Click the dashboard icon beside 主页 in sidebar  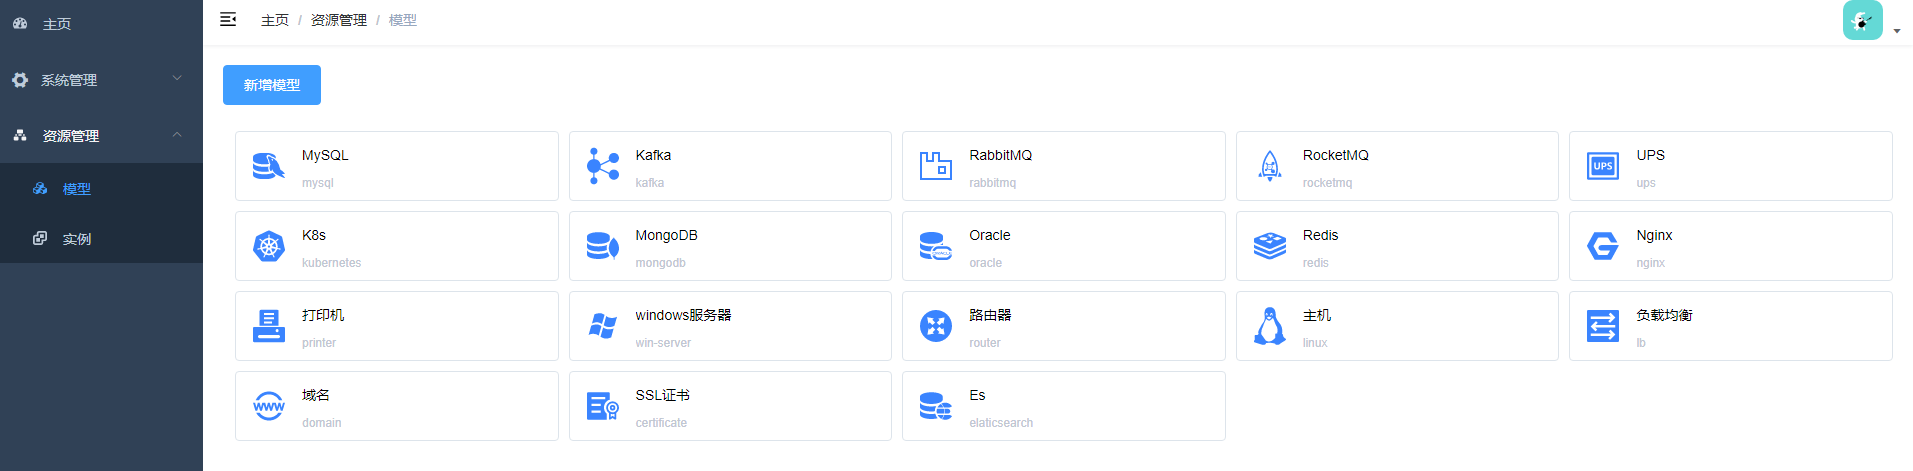coord(20,23)
